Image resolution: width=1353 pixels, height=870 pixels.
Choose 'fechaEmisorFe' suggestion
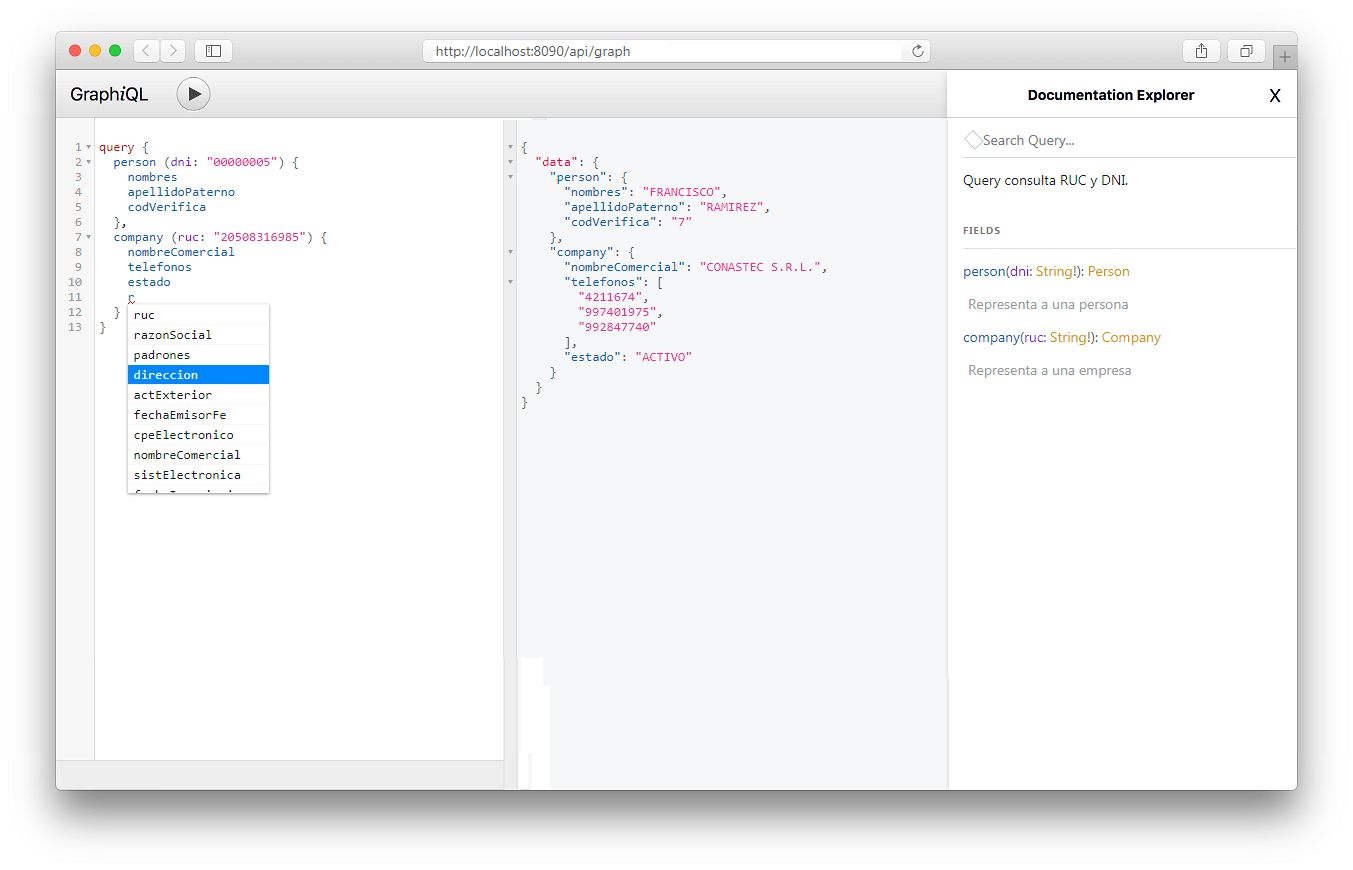pyautogui.click(x=198, y=415)
